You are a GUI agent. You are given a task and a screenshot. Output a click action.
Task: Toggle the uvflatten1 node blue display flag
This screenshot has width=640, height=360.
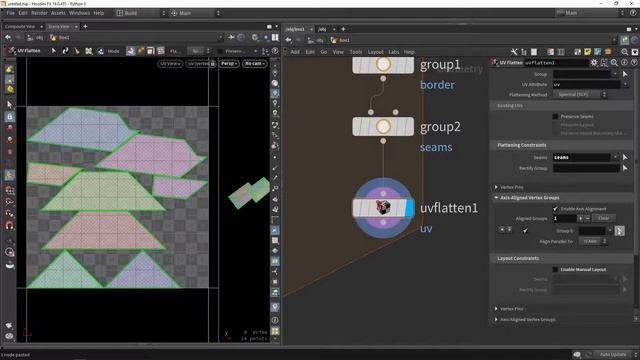point(410,208)
